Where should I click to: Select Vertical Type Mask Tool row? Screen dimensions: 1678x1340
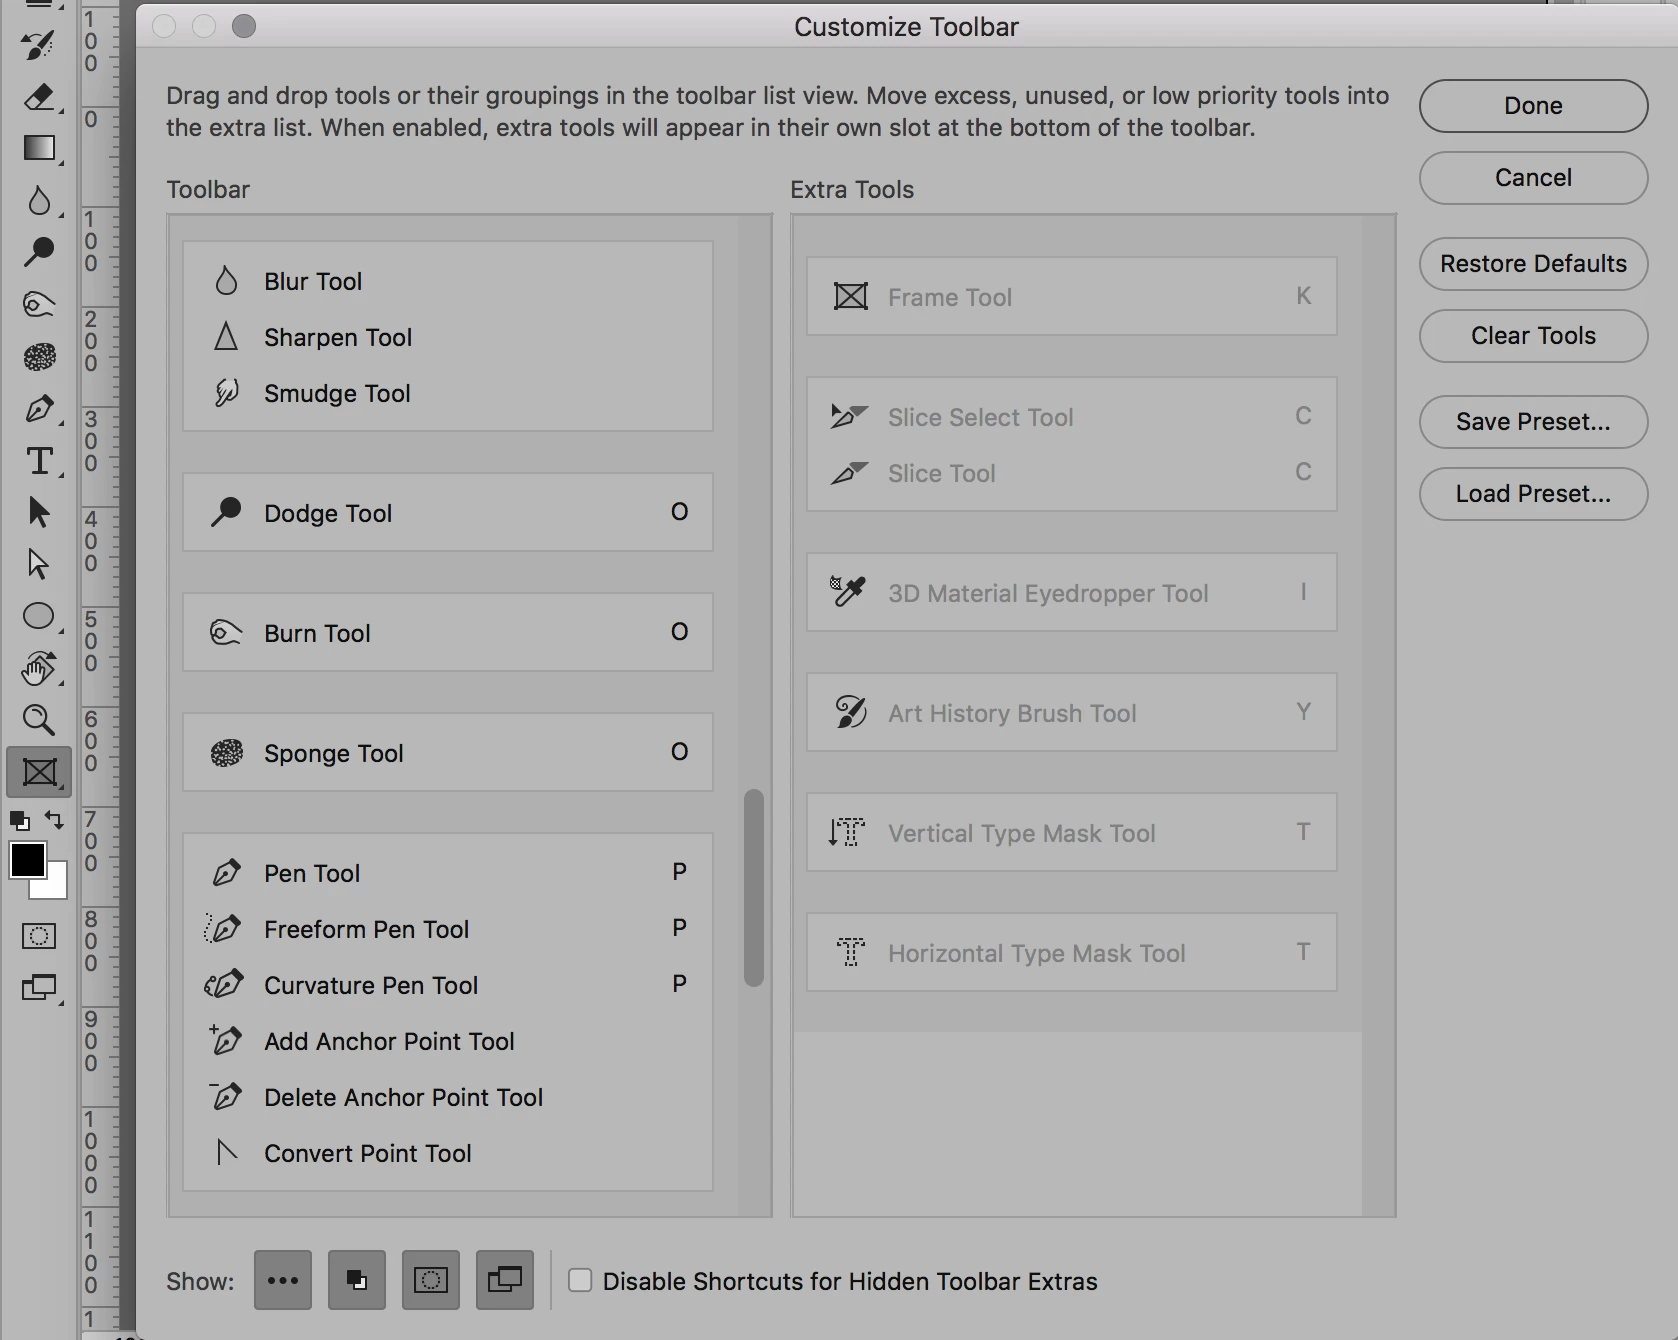tap(1072, 832)
